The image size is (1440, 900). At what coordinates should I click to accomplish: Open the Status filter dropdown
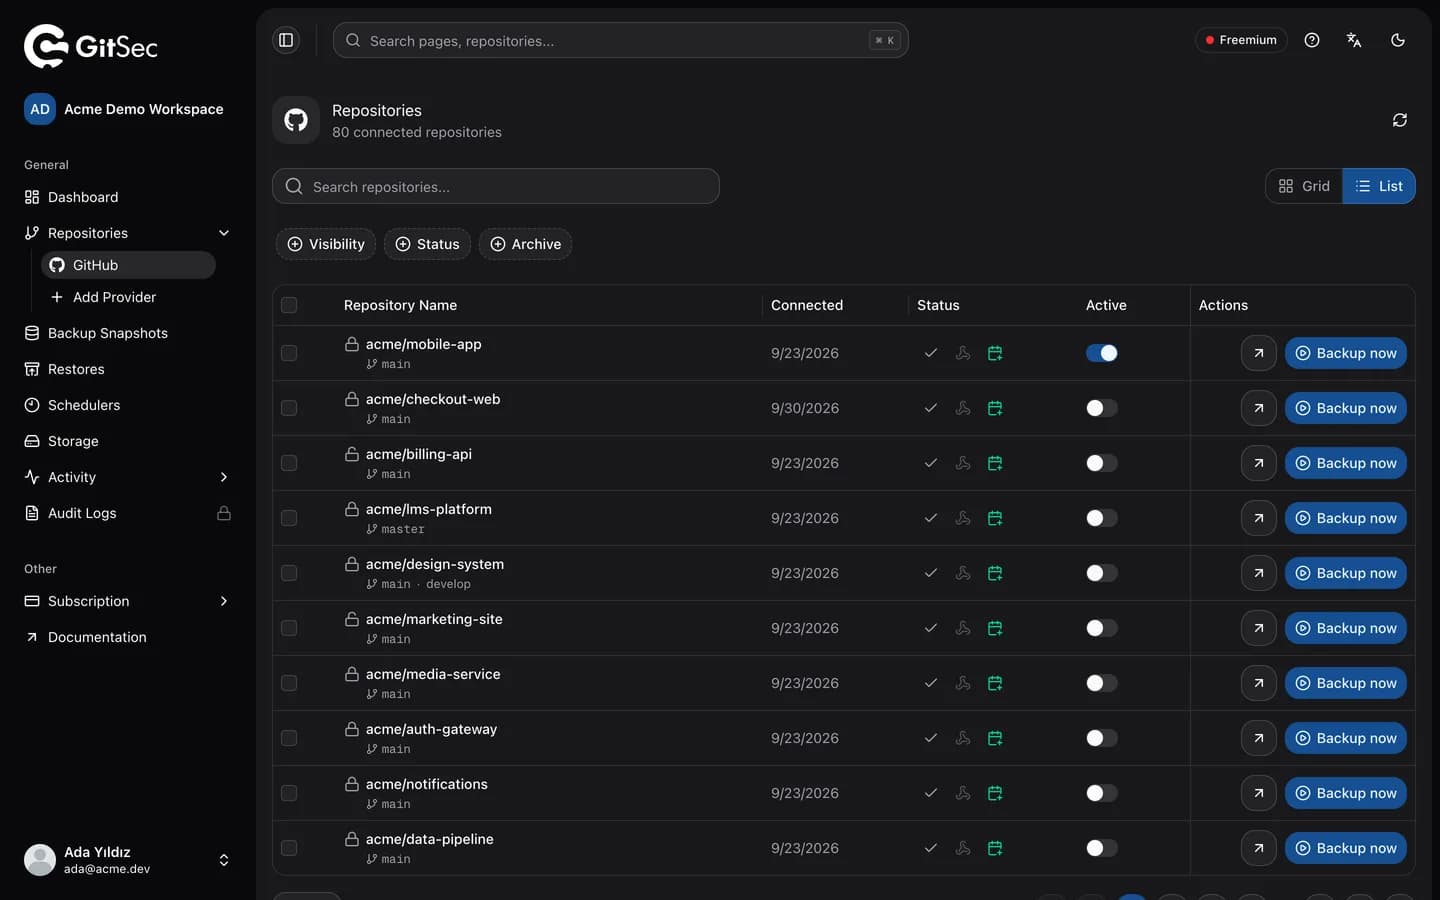click(x=427, y=244)
